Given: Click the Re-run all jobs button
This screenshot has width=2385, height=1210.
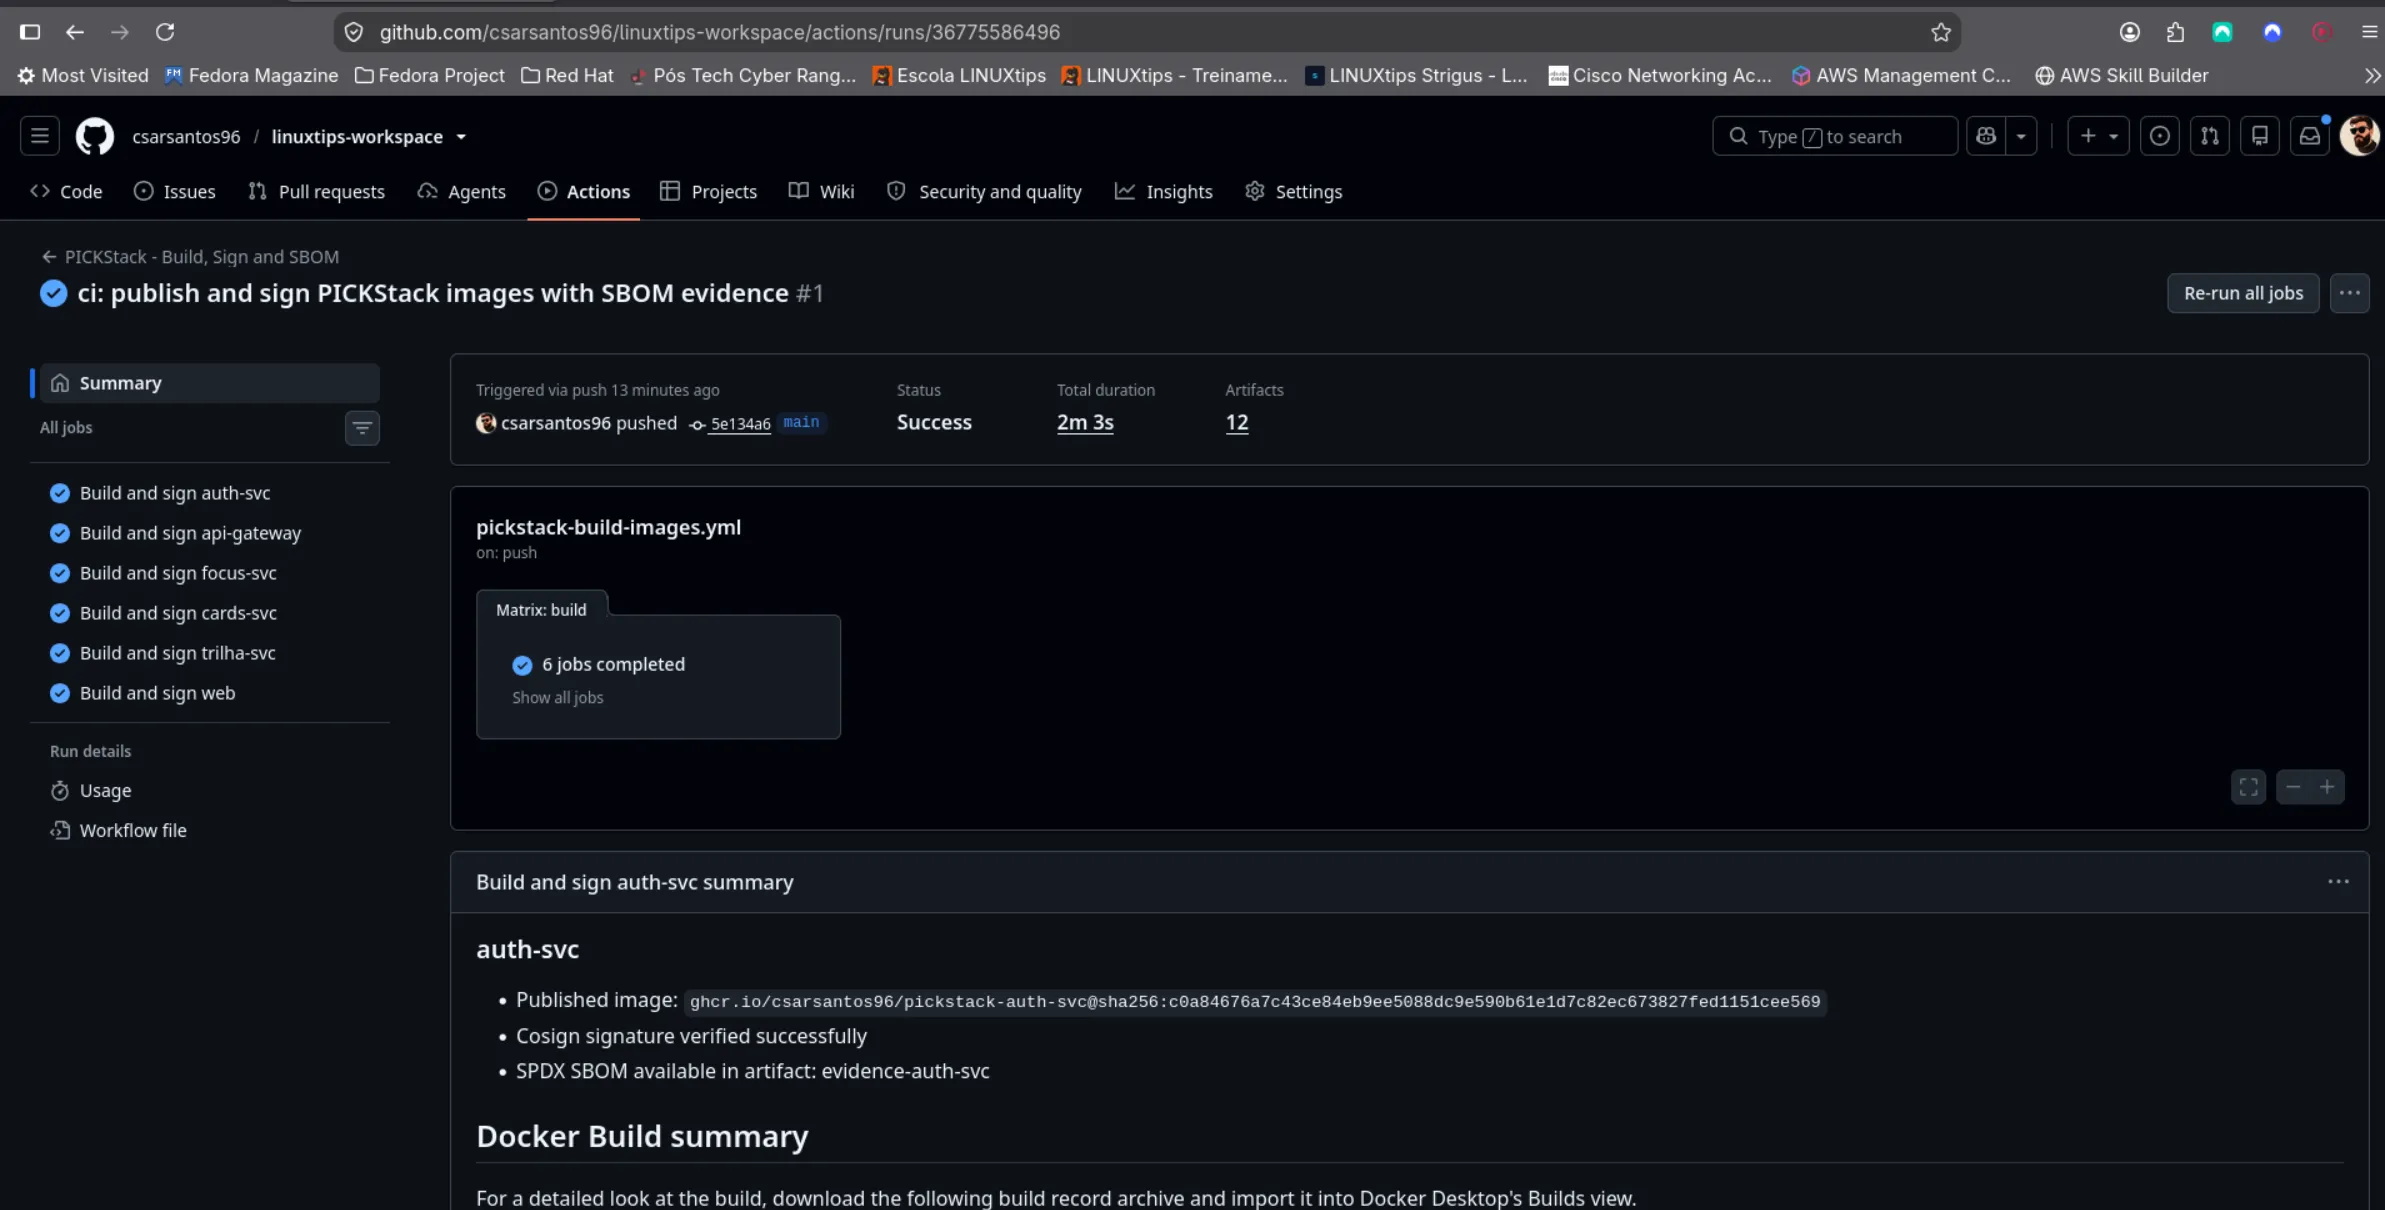Looking at the screenshot, I should pos(2243,293).
